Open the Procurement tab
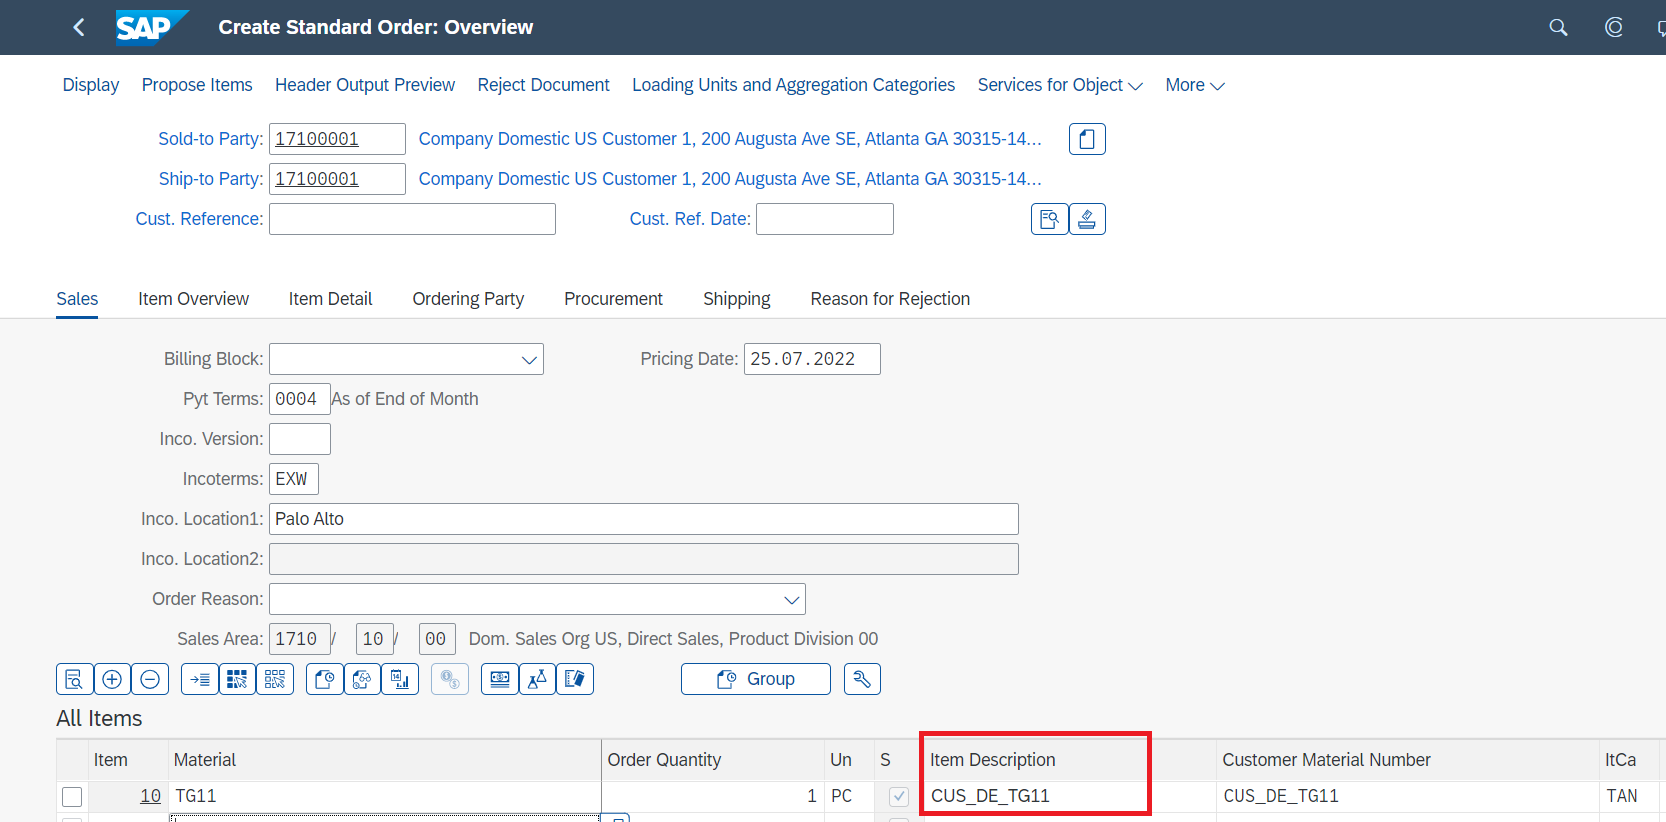Viewport: 1666px width, 822px height. click(613, 299)
